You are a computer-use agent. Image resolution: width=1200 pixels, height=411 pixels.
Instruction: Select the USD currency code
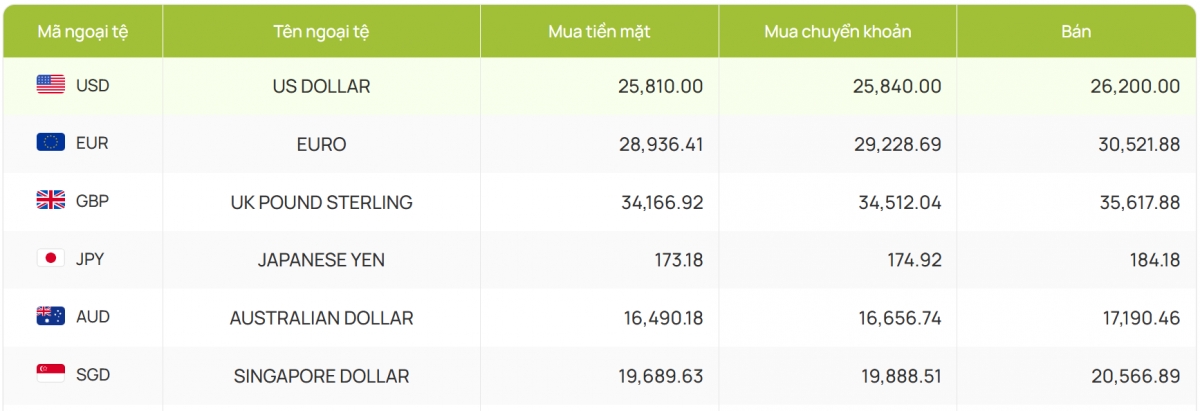(x=92, y=85)
